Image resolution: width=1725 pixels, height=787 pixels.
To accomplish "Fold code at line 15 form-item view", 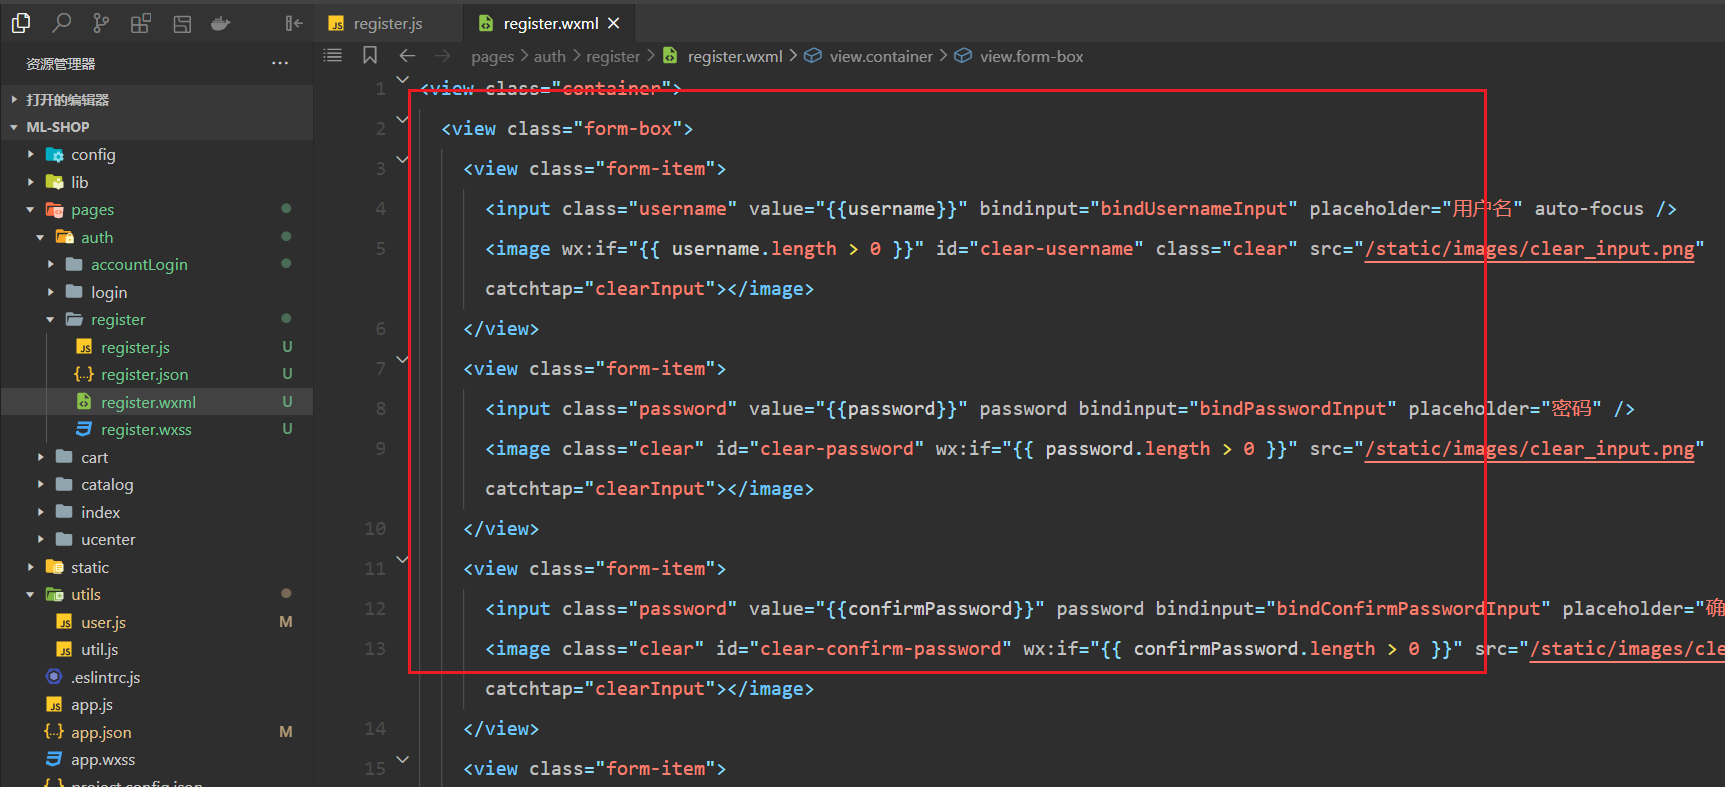I will 402,759.
